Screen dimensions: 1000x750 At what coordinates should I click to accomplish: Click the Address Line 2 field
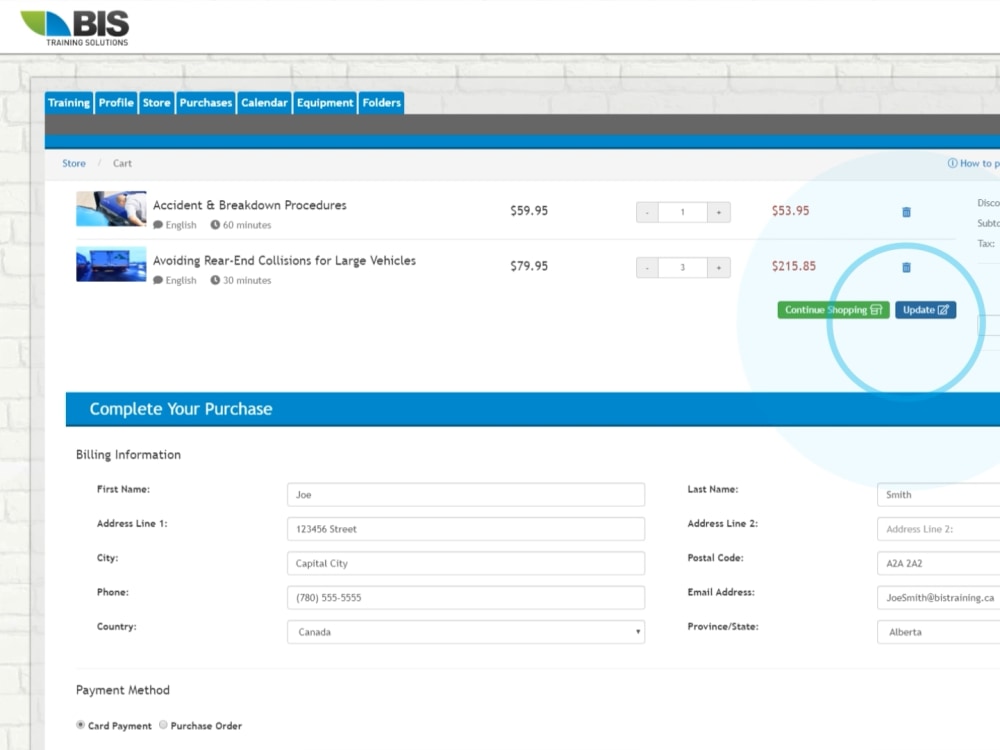pos(938,529)
